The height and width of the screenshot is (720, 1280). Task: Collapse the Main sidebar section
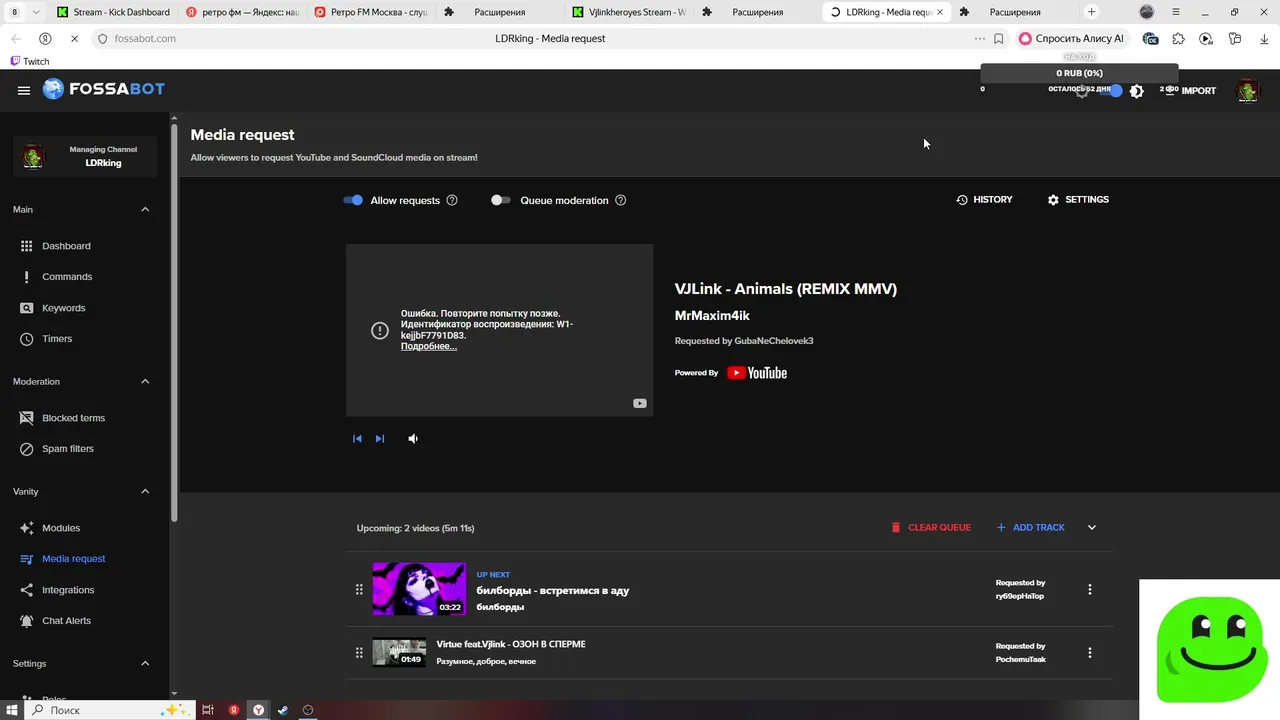coord(145,210)
